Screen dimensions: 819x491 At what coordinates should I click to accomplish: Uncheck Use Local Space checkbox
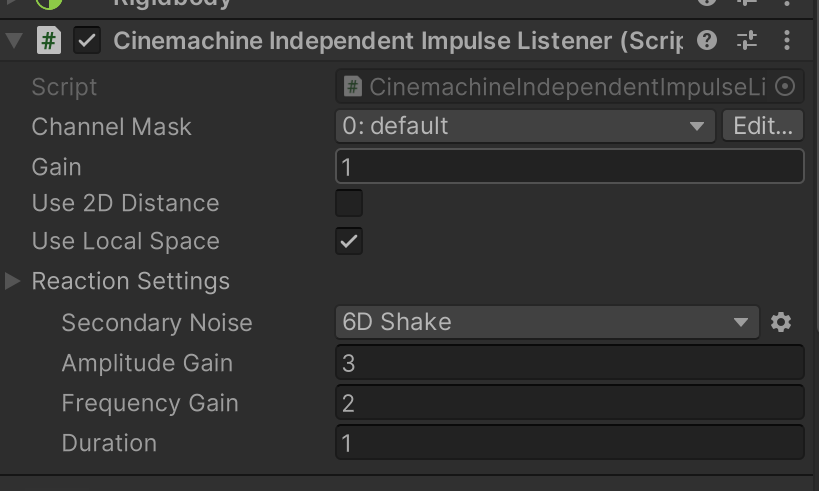pos(349,241)
